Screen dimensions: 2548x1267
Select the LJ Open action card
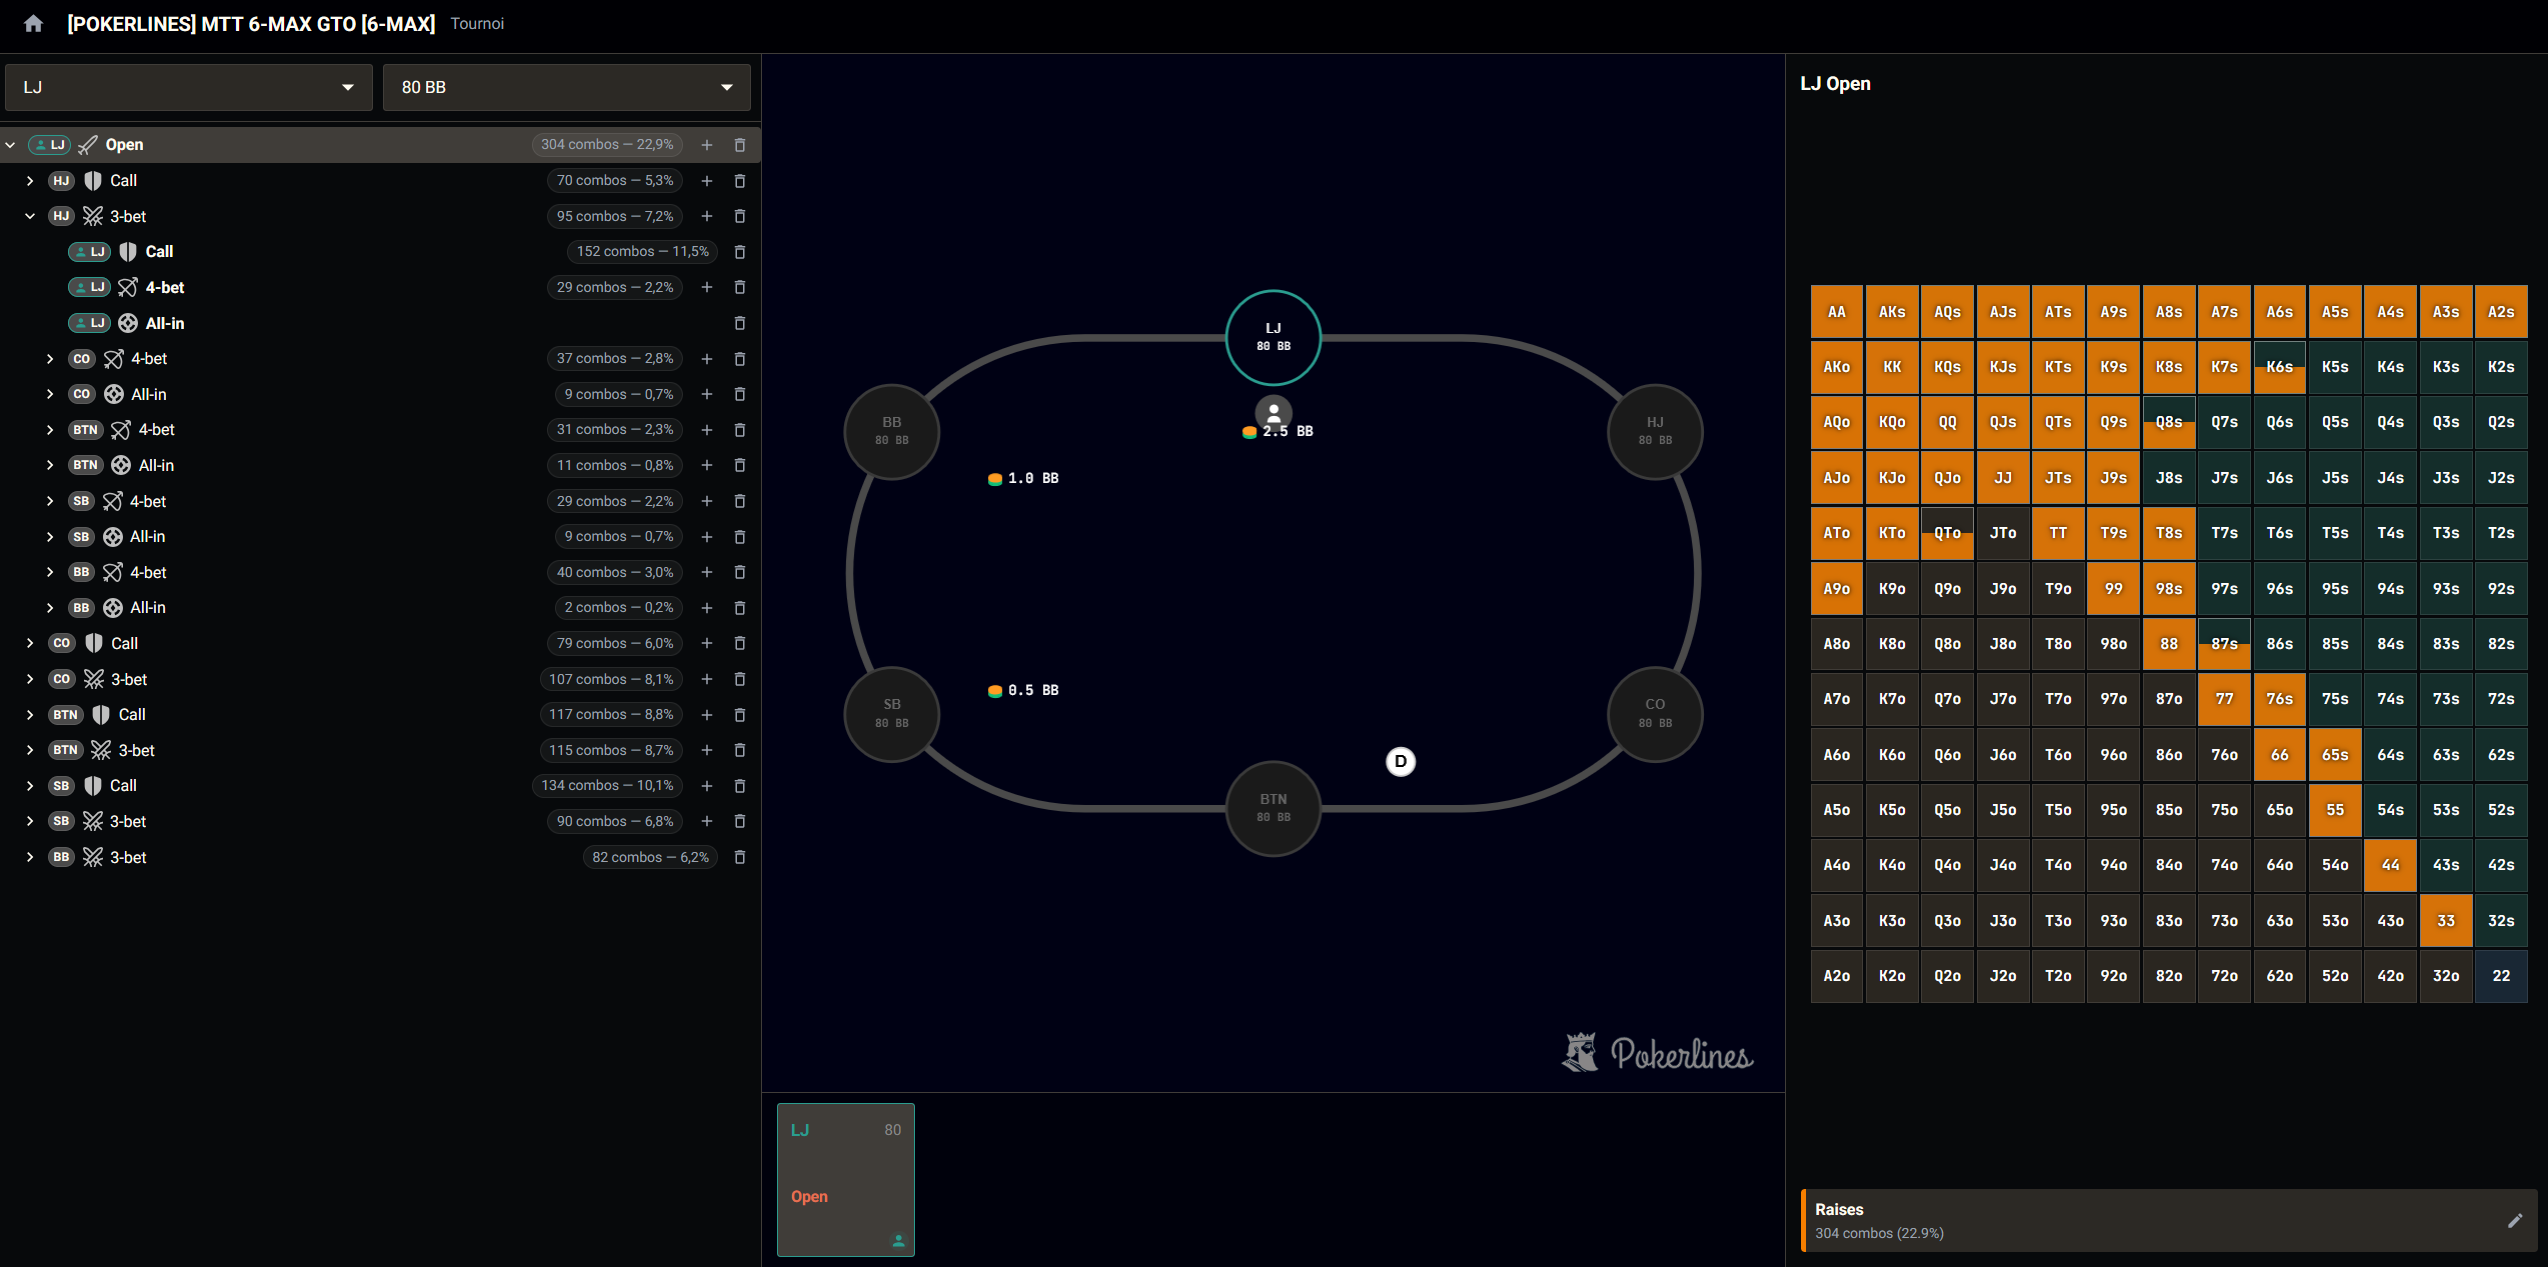(846, 1179)
